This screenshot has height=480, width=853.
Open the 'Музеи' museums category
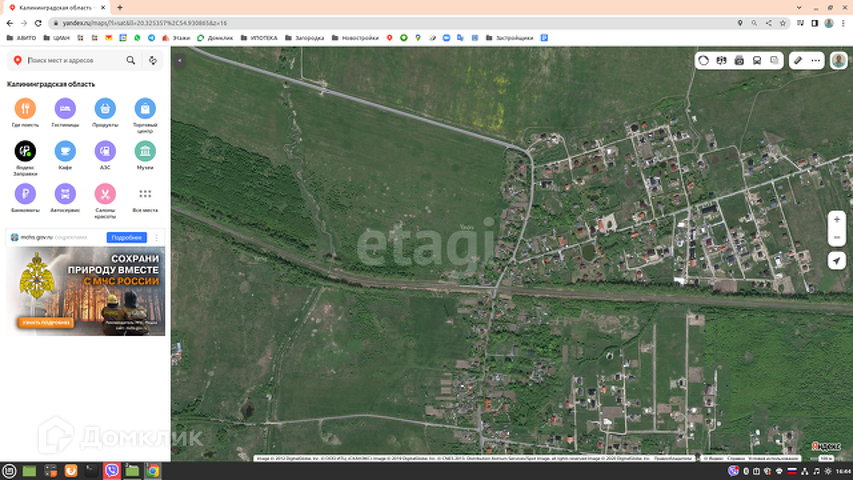click(x=145, y=151)
